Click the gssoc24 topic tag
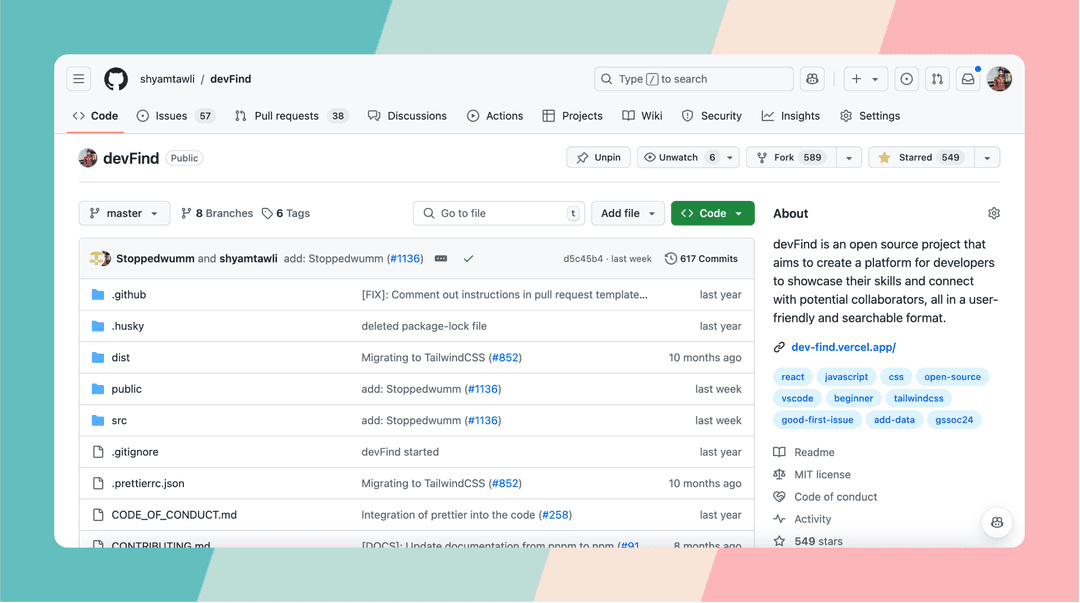This screenshot has height=603, width=1080. click(954, 420)
